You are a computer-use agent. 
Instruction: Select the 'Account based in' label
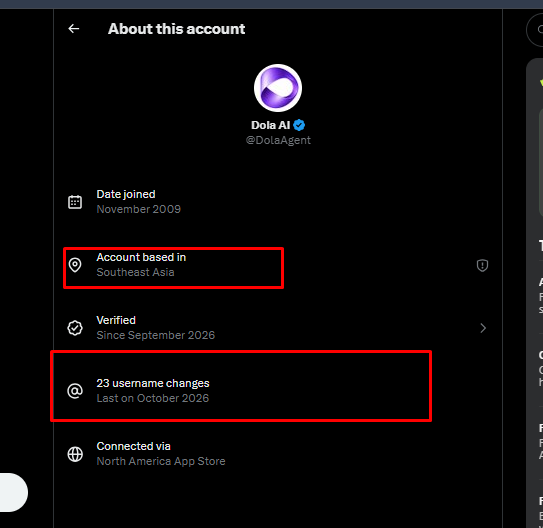pos(141,257)
